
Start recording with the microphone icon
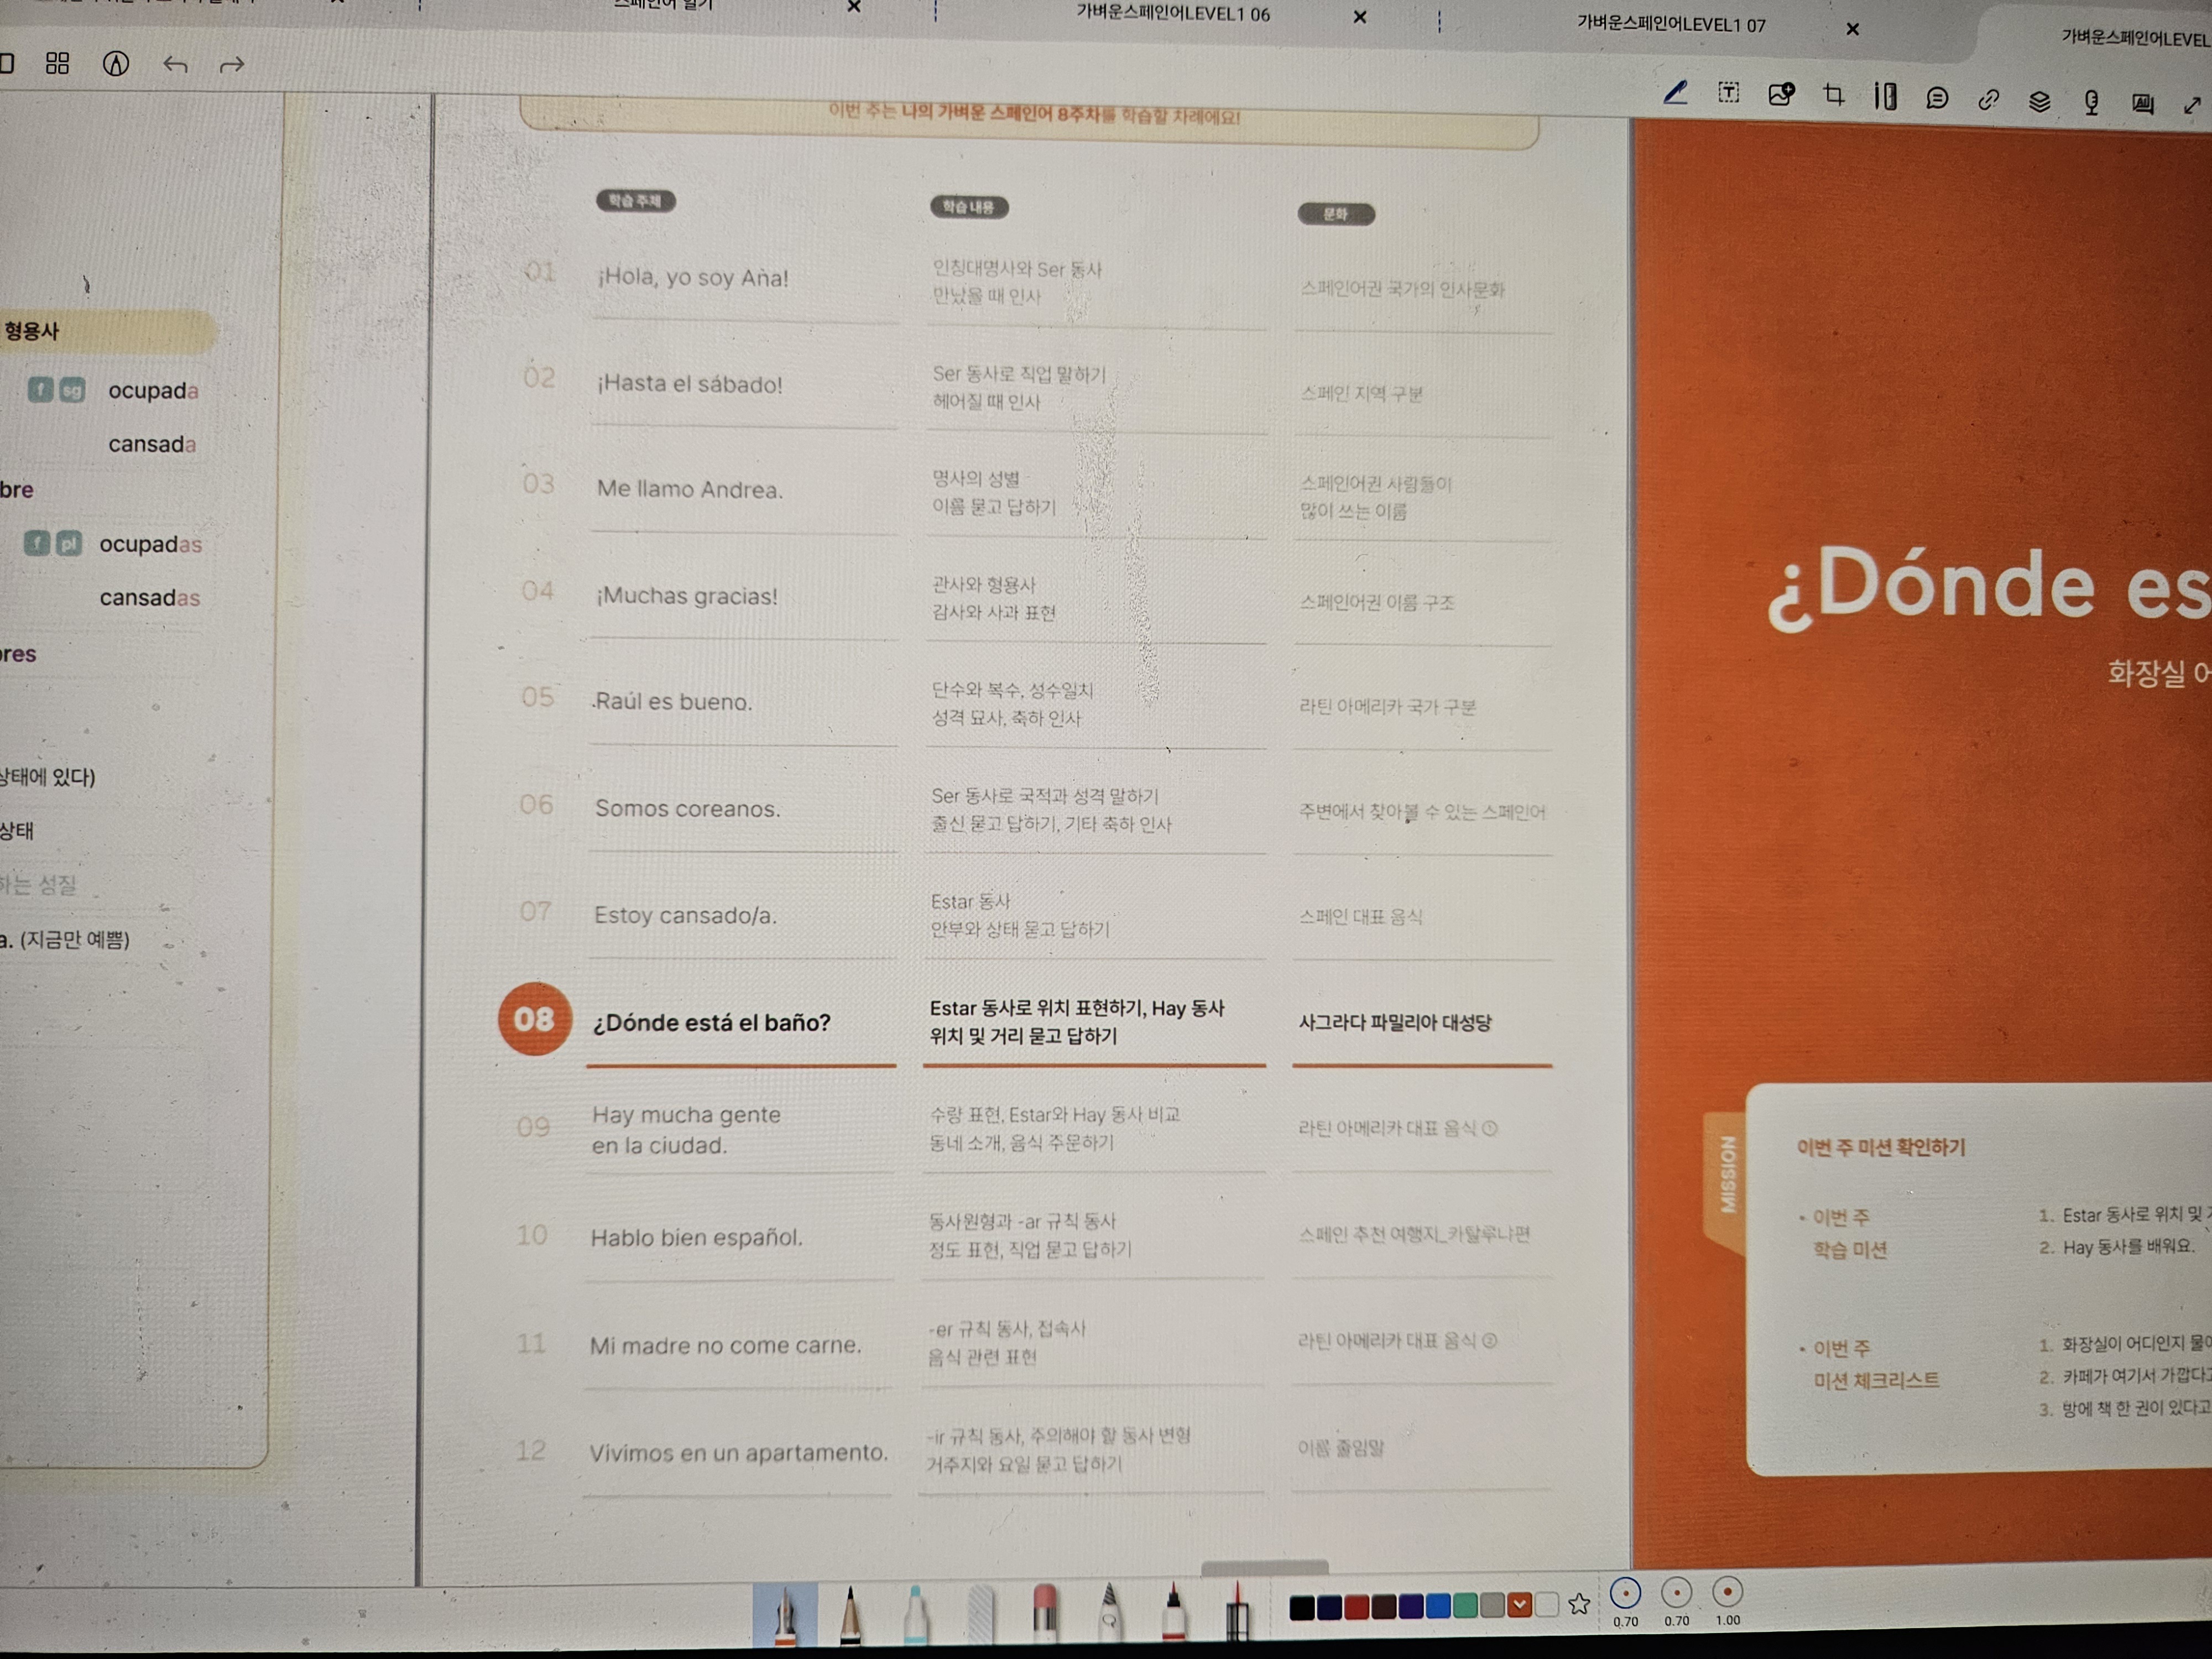2091,102
